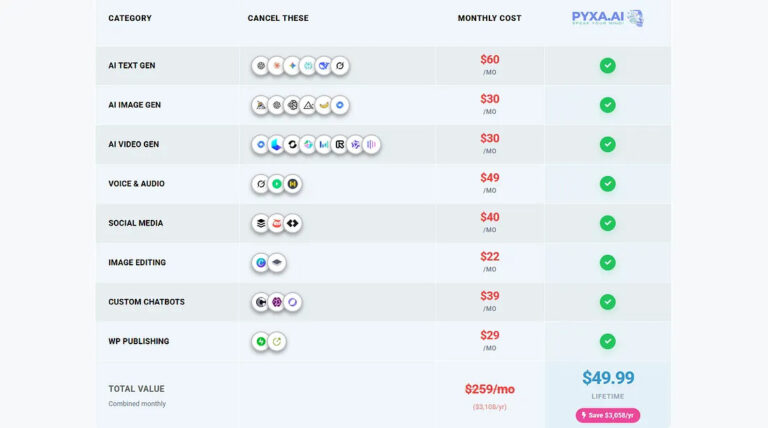This screenshot has height=428, width=768.
Task: Click the blue ring icon in AI Image Gen
Action: click(x=339, y=105)
